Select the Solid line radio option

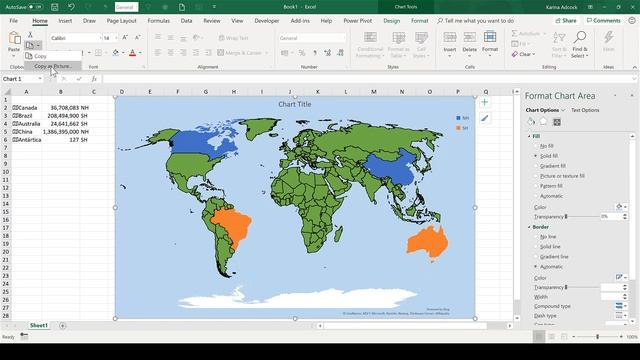[536, 247]
